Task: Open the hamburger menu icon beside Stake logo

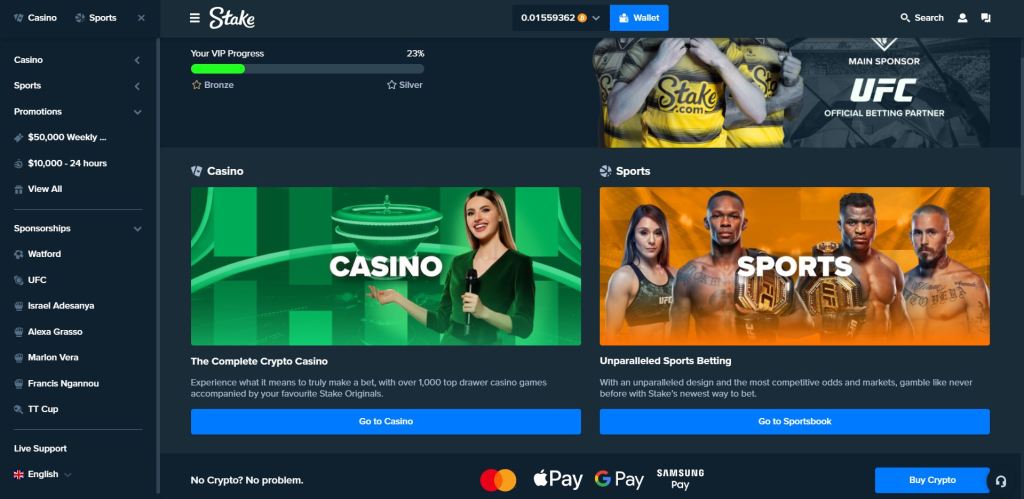Action: (x=195, y=18)
